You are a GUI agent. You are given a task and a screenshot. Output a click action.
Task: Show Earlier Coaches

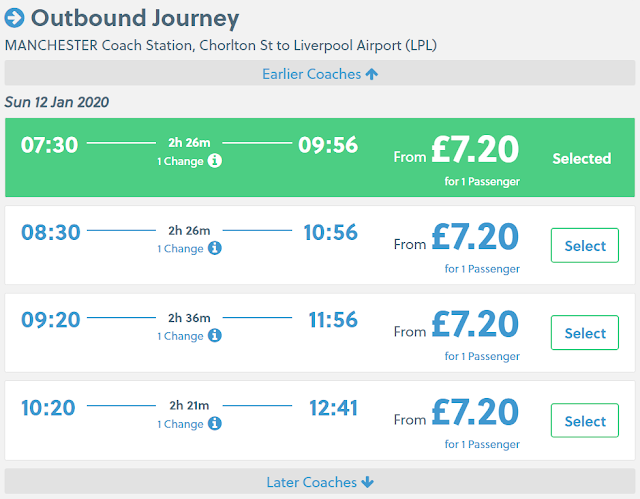(x=310, y=74)
